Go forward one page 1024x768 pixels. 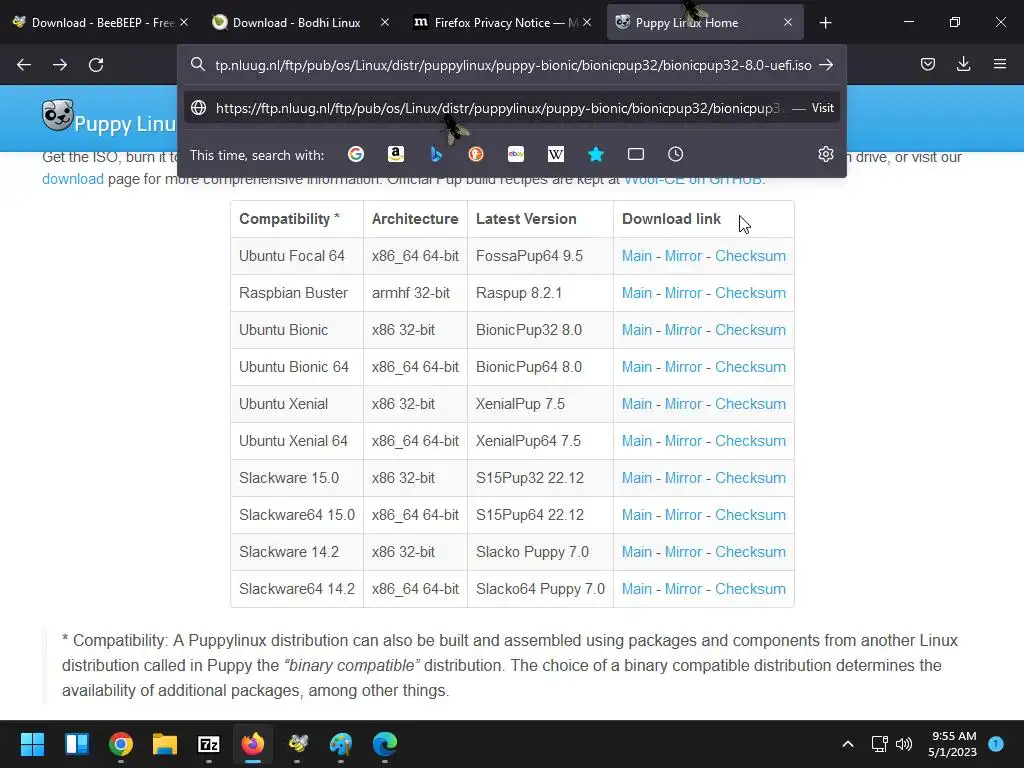click(x=60, y=65)
